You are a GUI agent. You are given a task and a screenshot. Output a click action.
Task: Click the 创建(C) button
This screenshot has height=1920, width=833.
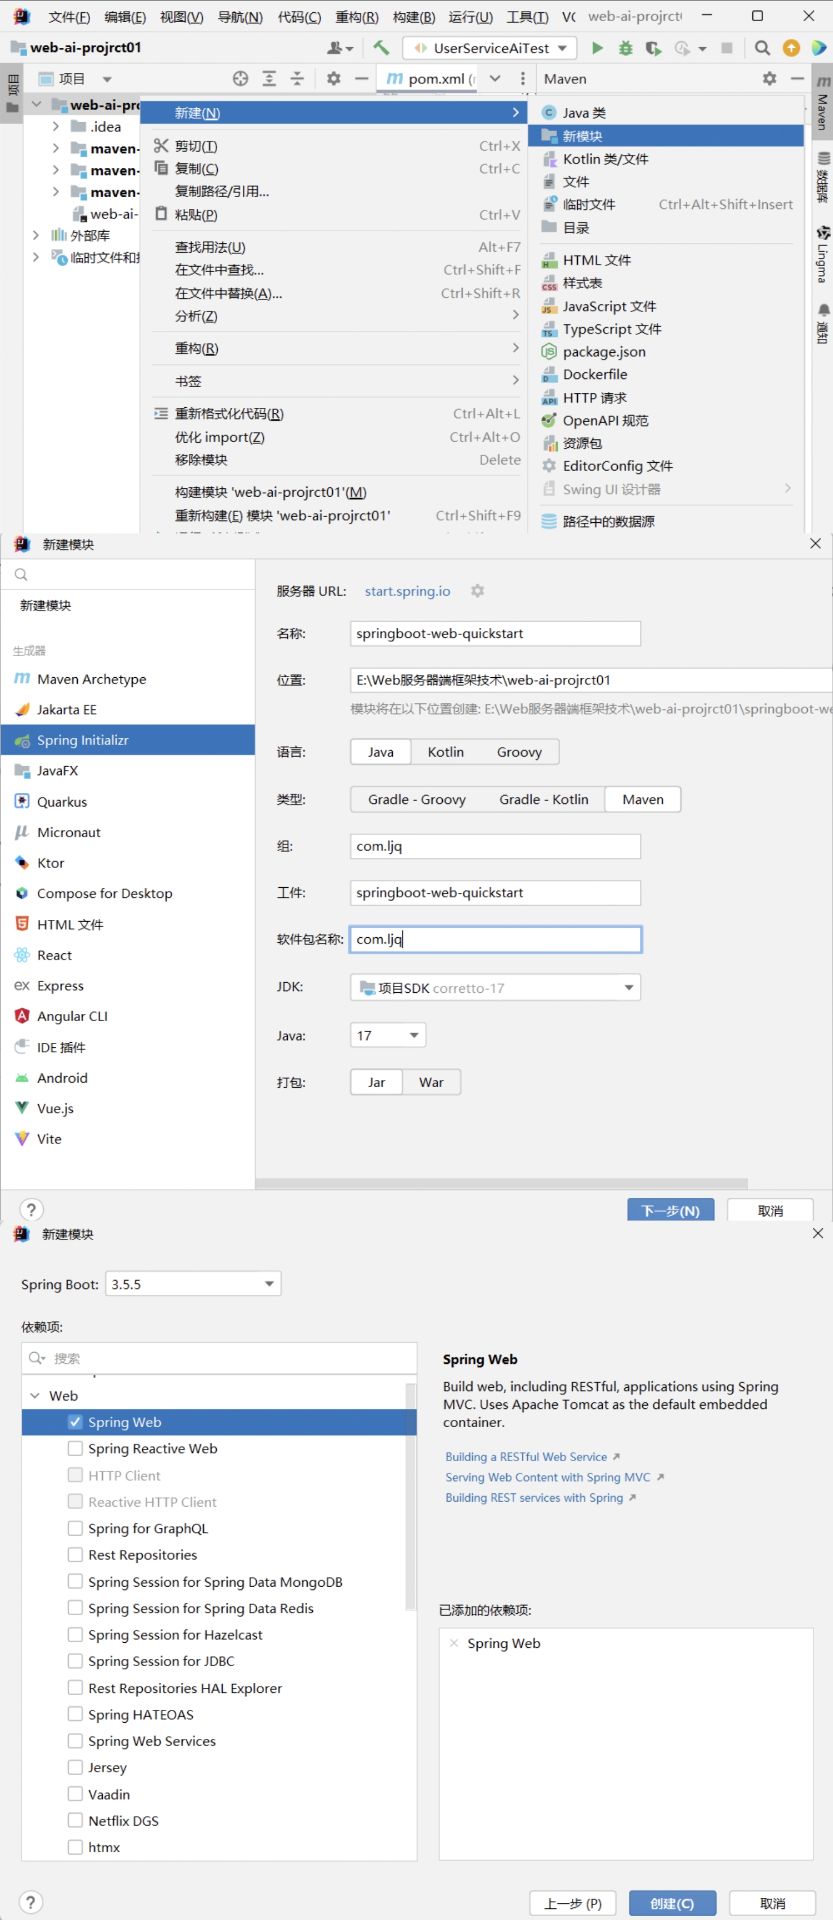[x=671, y=1903]
